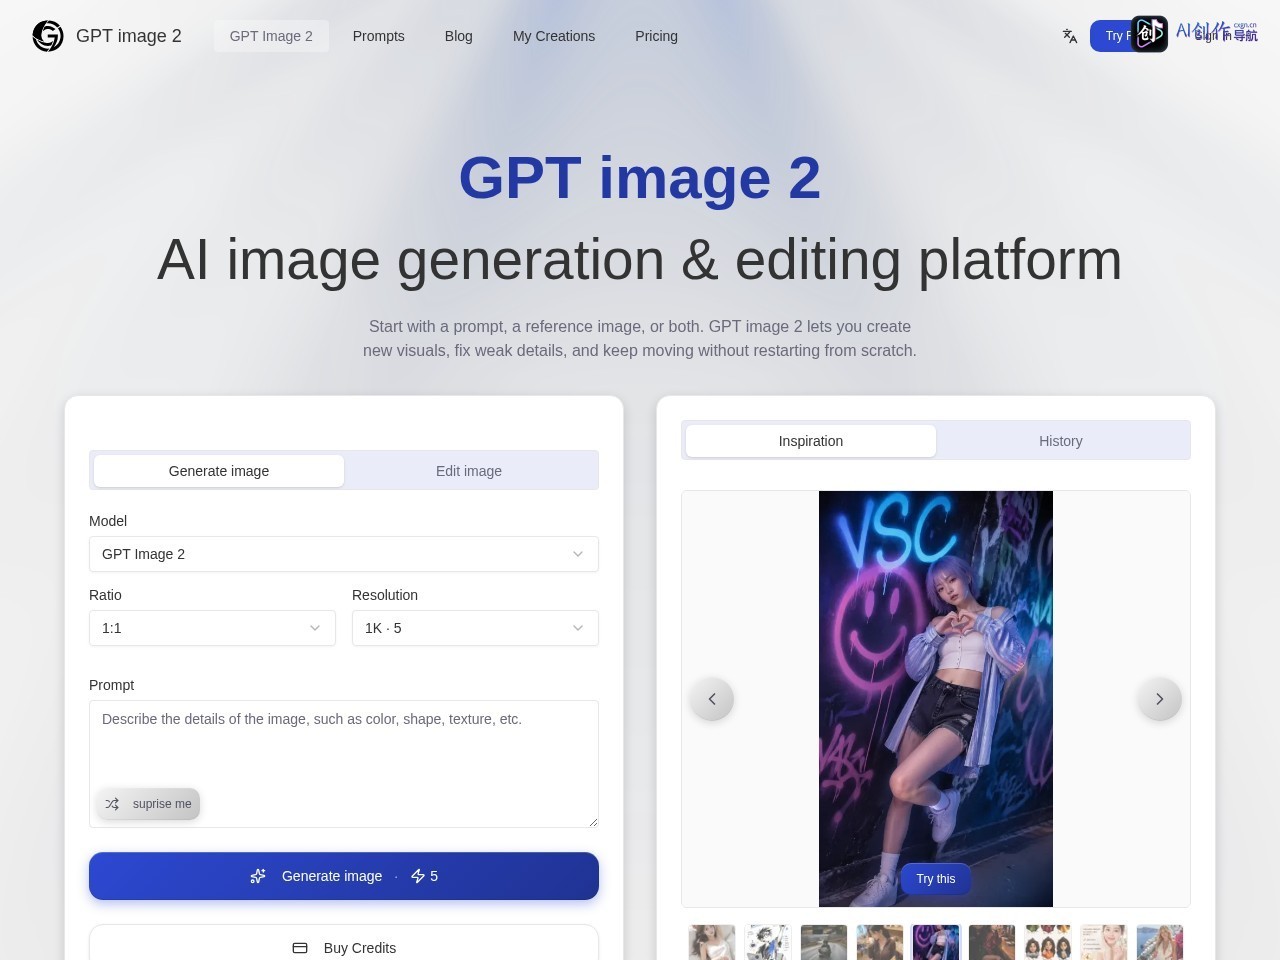Select thumbnail of woman in dark bar

click(x=992, y=943)
